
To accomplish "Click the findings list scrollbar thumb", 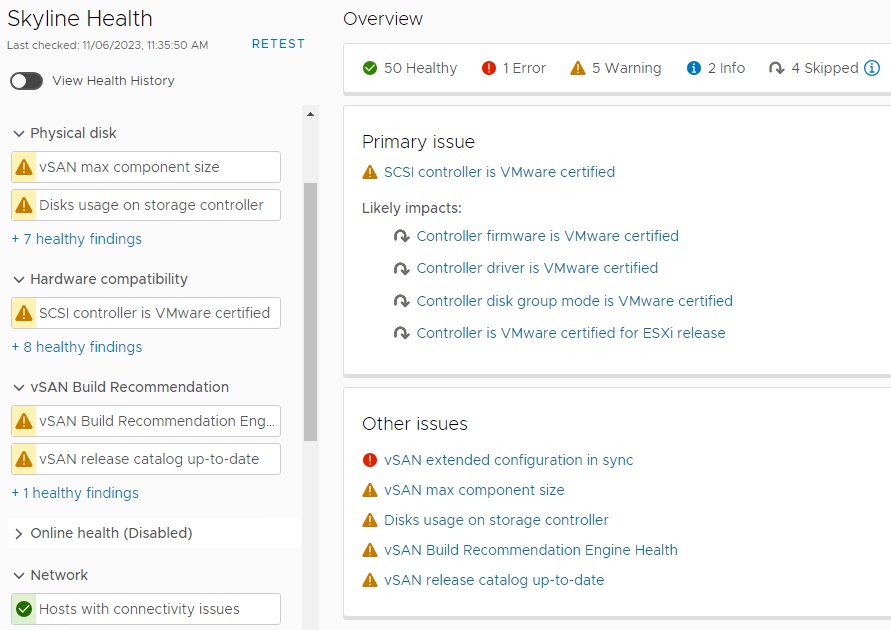I will pos(310,312).
